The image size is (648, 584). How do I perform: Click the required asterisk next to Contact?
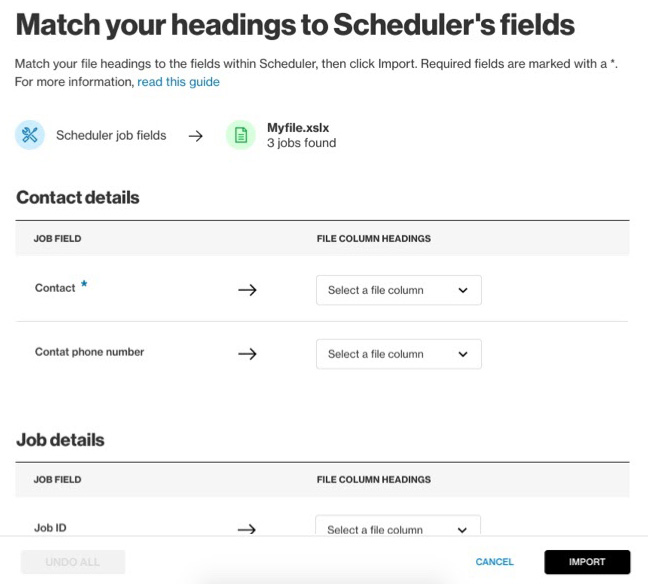click(x=85, y=286)
